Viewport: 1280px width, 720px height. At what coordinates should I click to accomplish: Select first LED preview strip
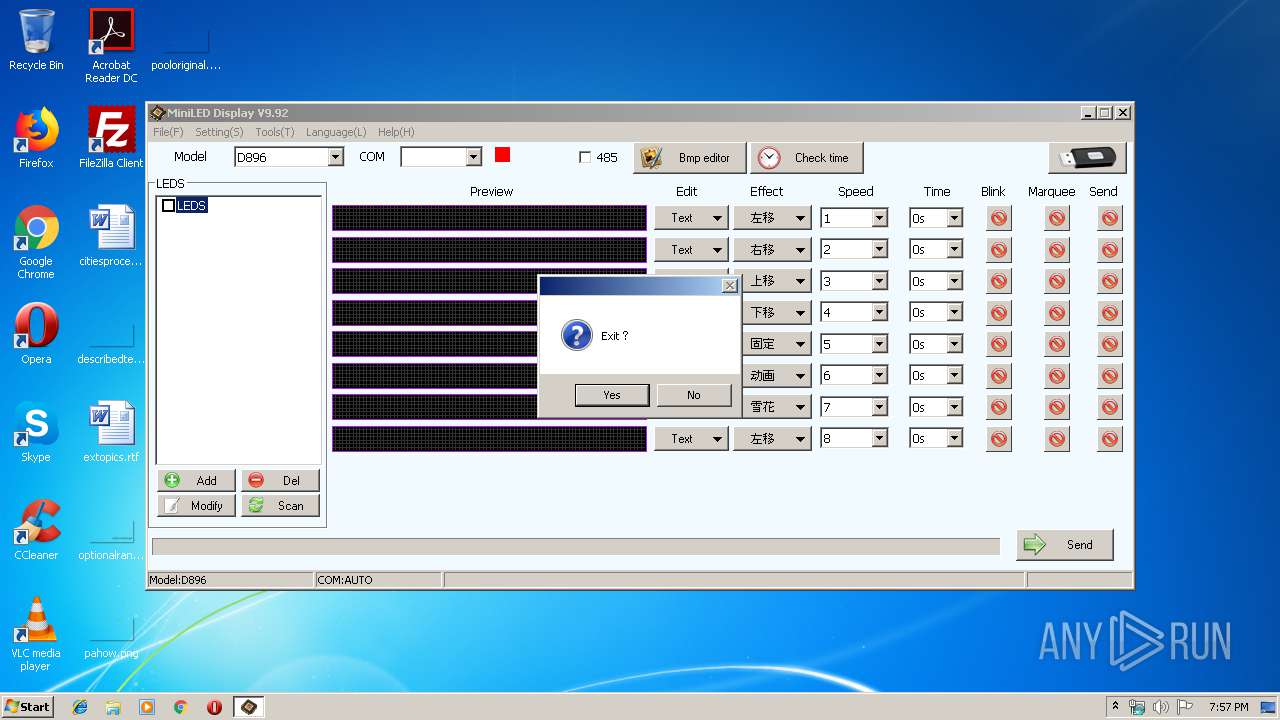coord(489,218)
